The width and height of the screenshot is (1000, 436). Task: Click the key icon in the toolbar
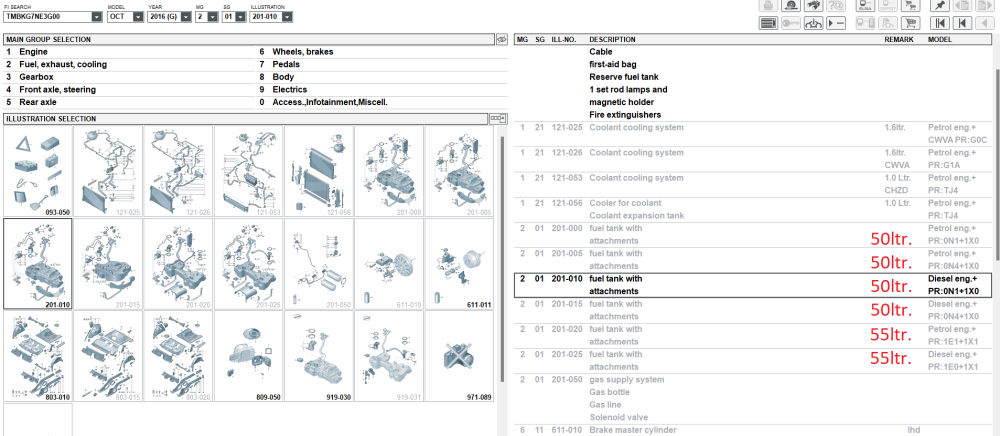pos(791,23)
